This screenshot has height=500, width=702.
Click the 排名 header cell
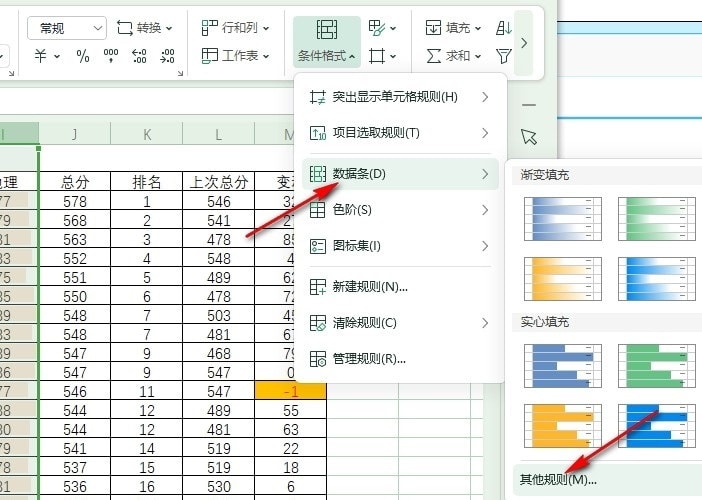(x=147, y=182)
